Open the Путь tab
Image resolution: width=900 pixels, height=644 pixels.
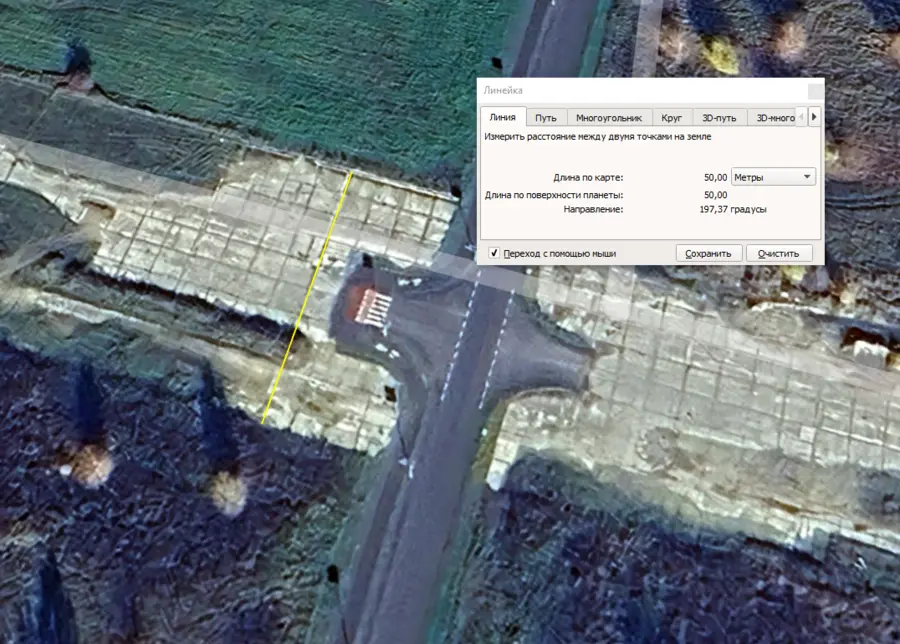[546, 117]
